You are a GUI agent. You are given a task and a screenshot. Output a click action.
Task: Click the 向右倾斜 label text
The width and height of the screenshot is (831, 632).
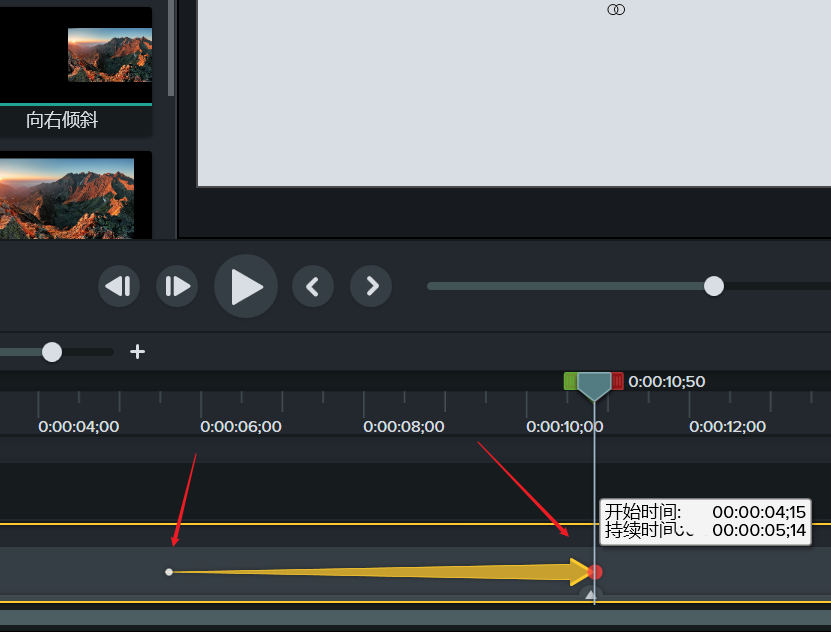[62, 120]
